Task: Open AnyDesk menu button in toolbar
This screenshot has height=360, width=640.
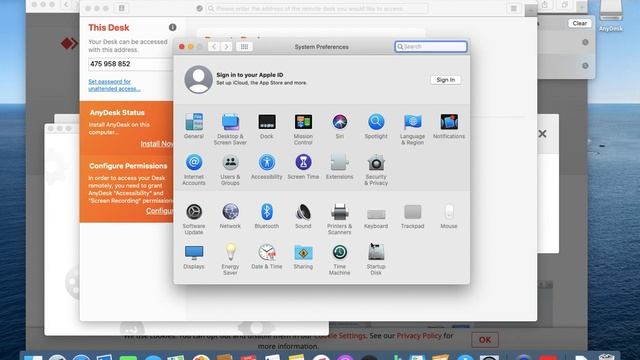Action: pyautogui.click(x=514, y=8)
